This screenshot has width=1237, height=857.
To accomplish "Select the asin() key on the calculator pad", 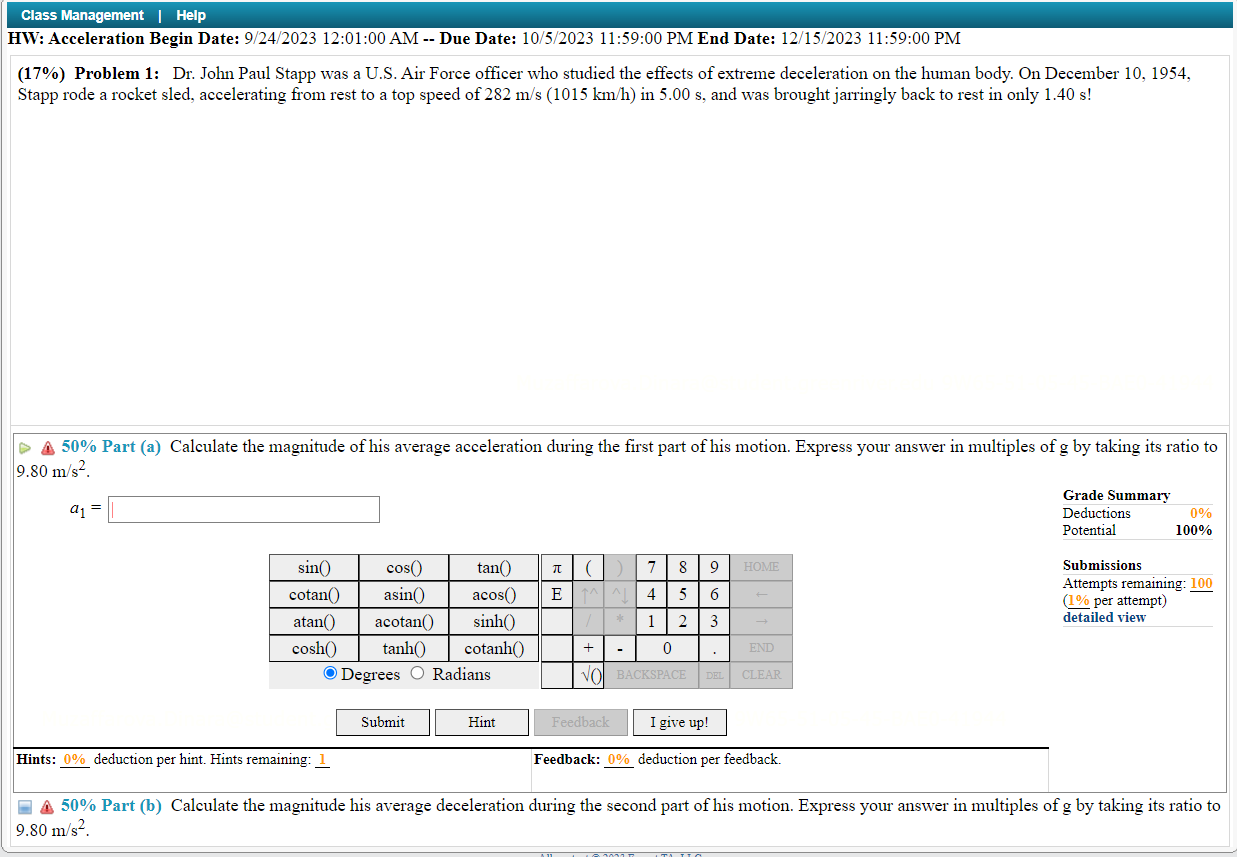I will point(402,594).
